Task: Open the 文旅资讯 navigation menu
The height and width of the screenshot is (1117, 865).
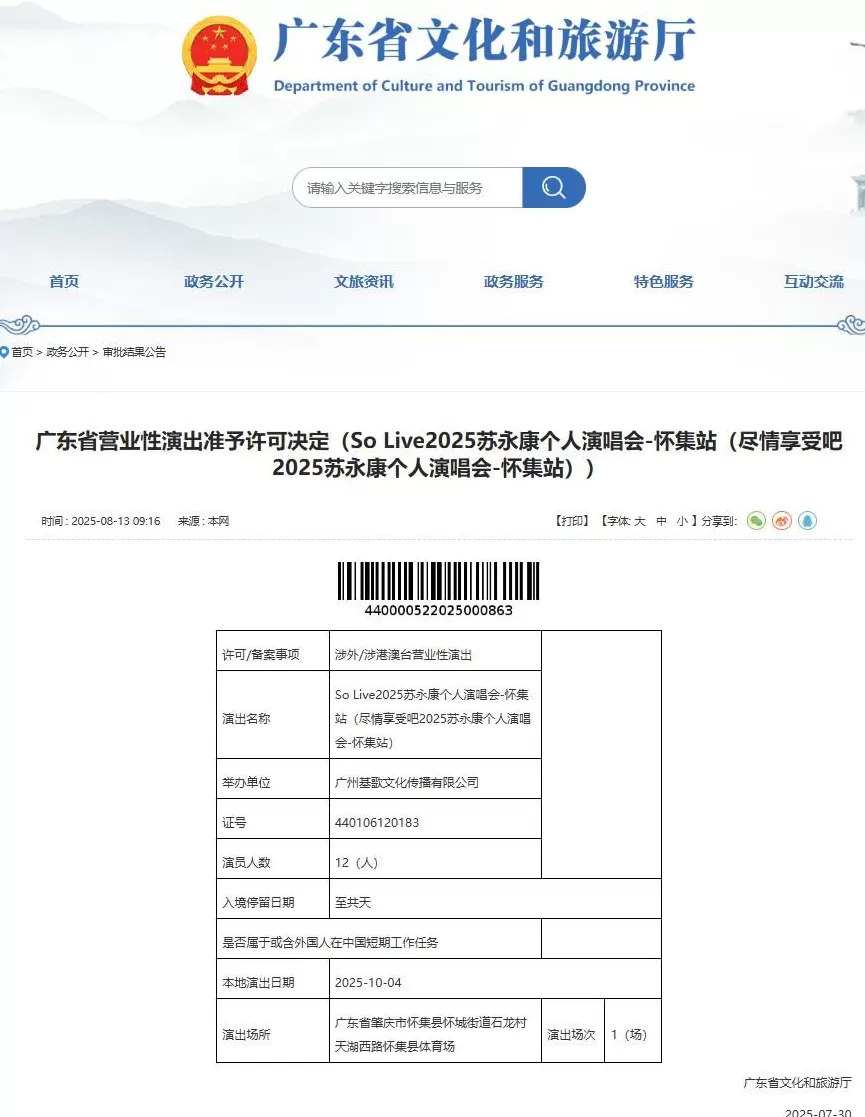Action: (x=362, y=282)
